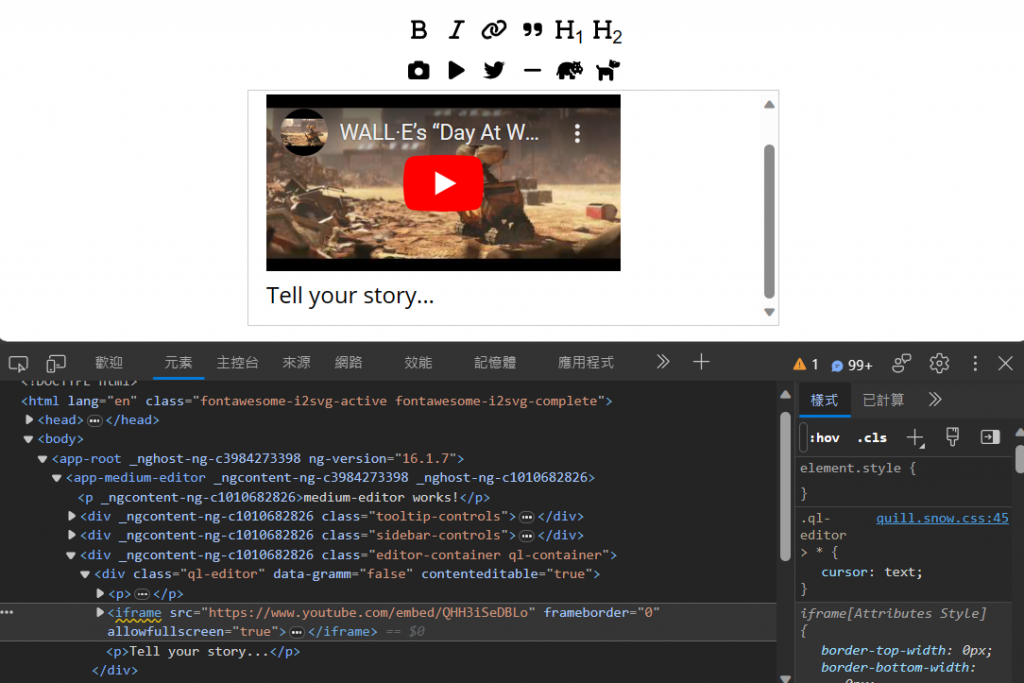Collapse the body element node
The image size is (1024, 683).
28,439
